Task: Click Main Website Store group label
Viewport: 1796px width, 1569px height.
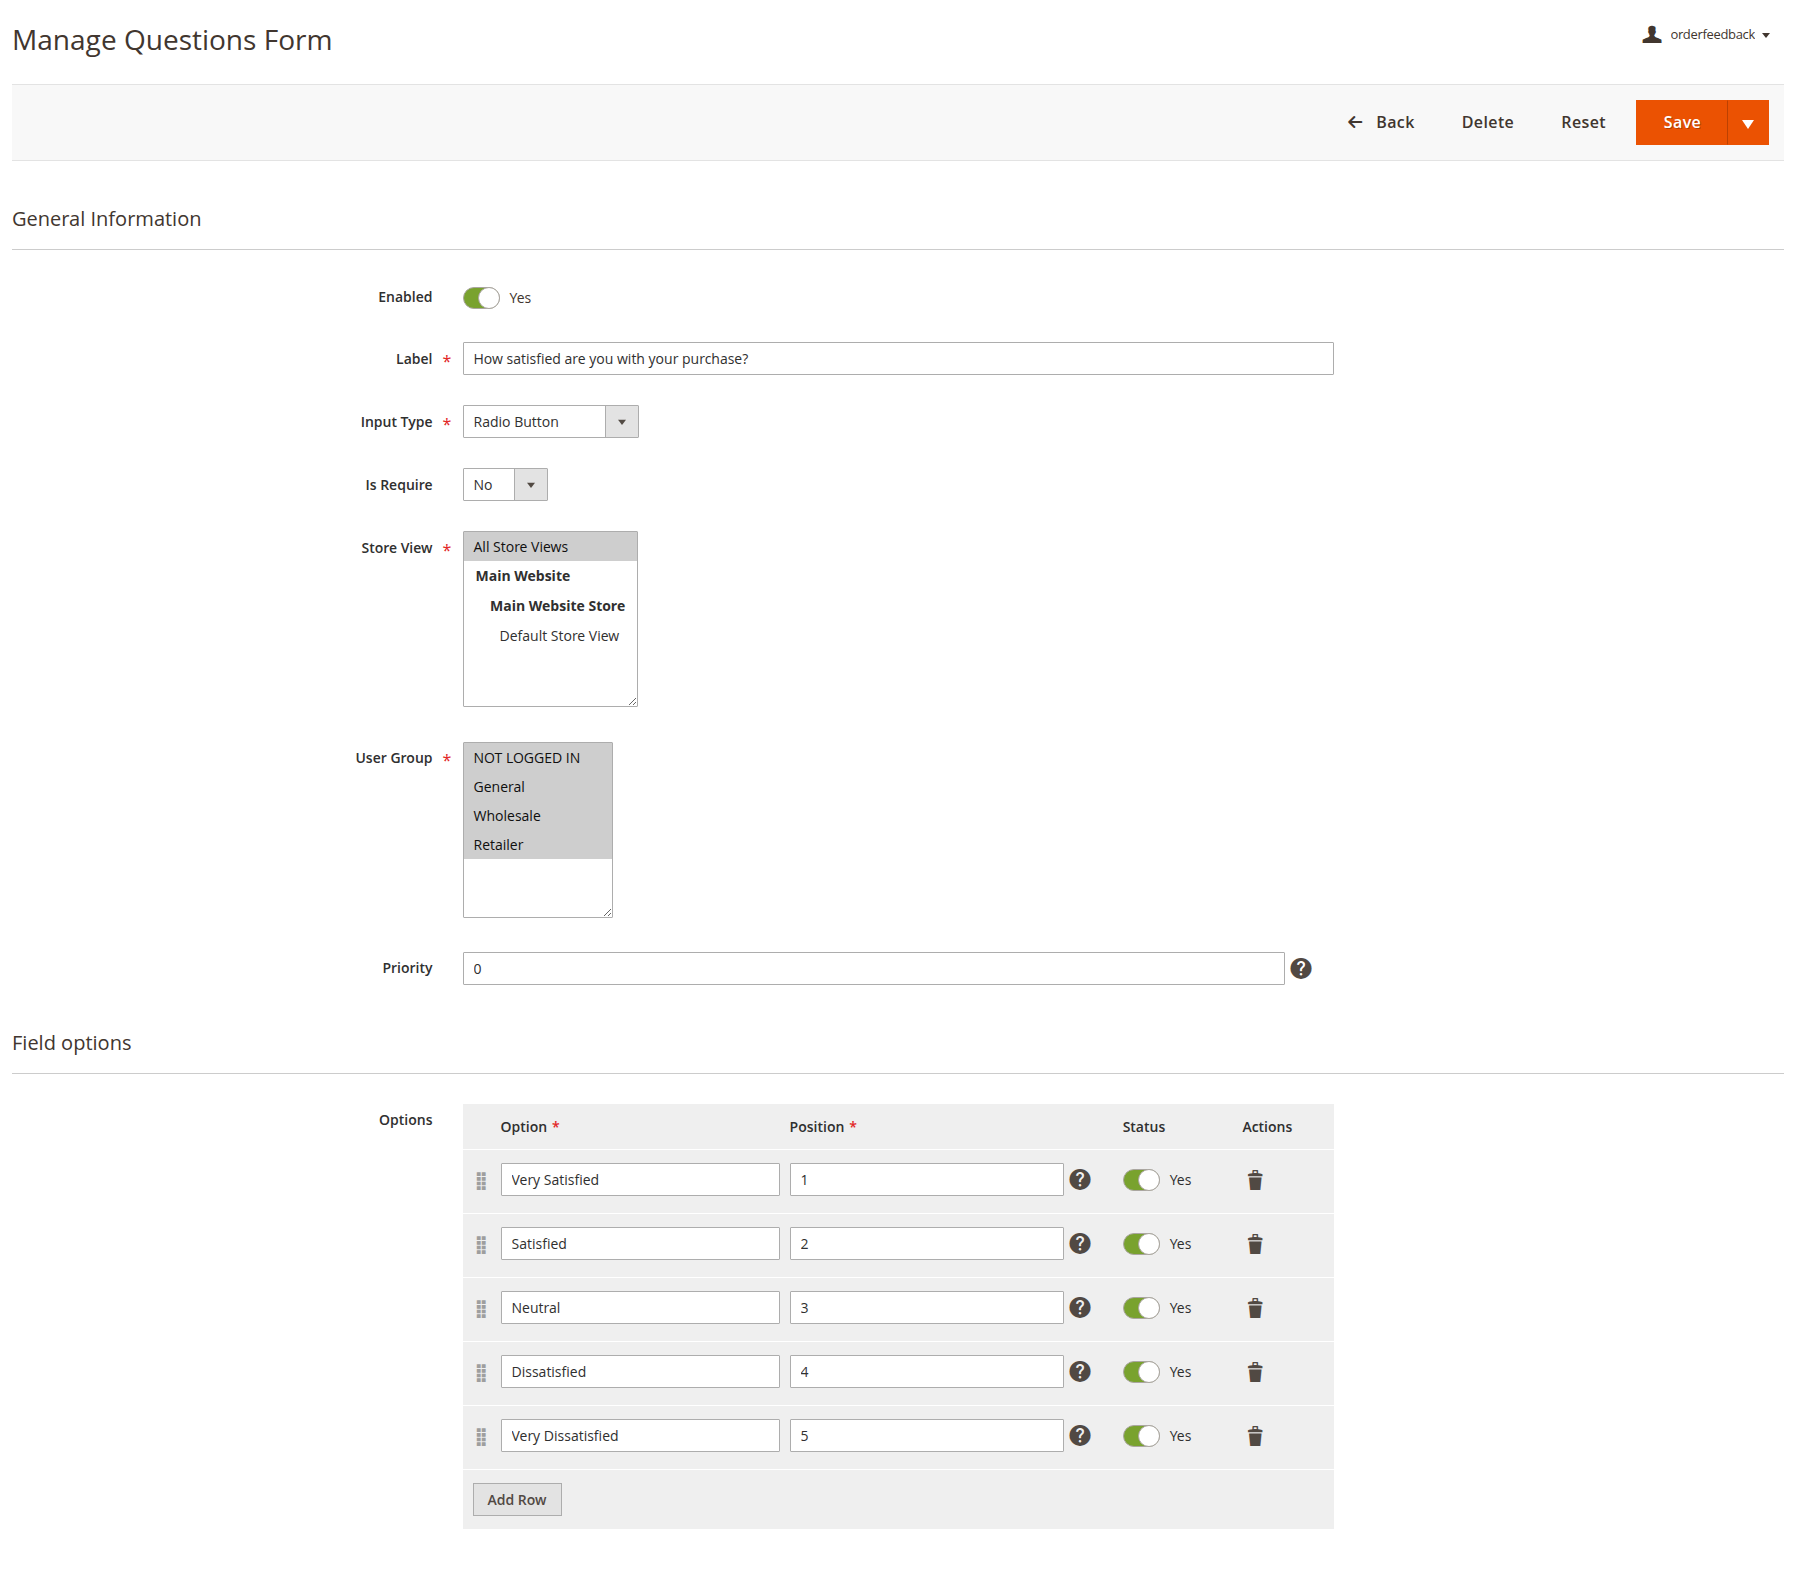Action: (x=557, y=606)
